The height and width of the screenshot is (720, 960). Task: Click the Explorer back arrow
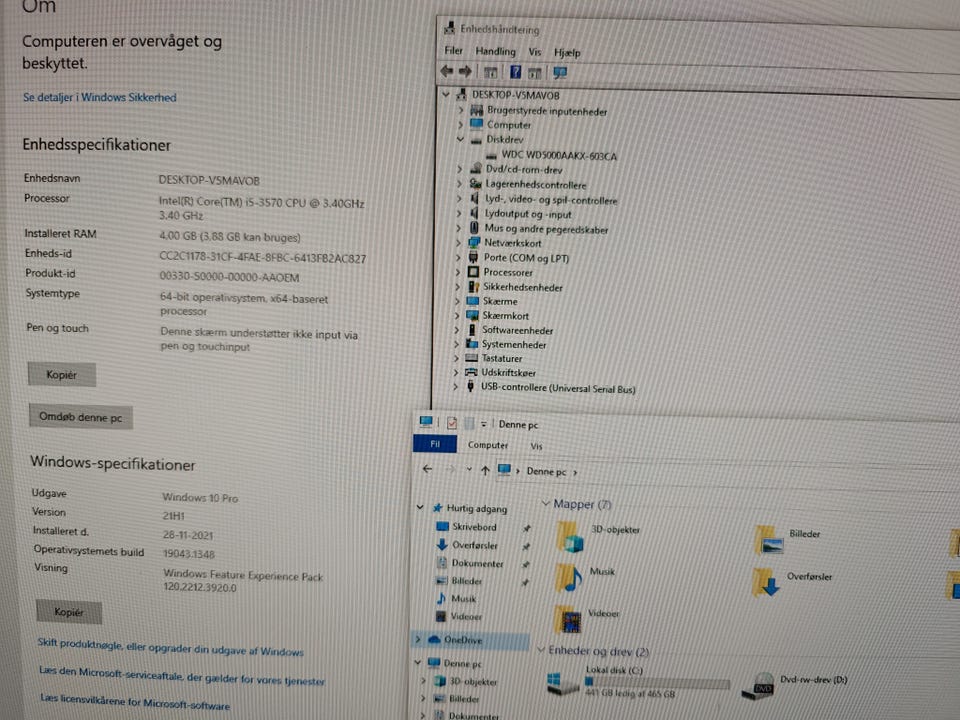[x=427, y=469]
